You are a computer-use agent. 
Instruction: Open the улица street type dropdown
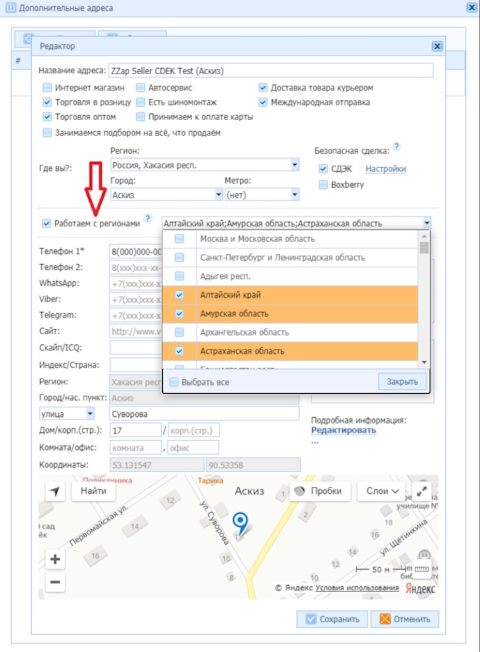pyautogui.click(x=67, y=414)
